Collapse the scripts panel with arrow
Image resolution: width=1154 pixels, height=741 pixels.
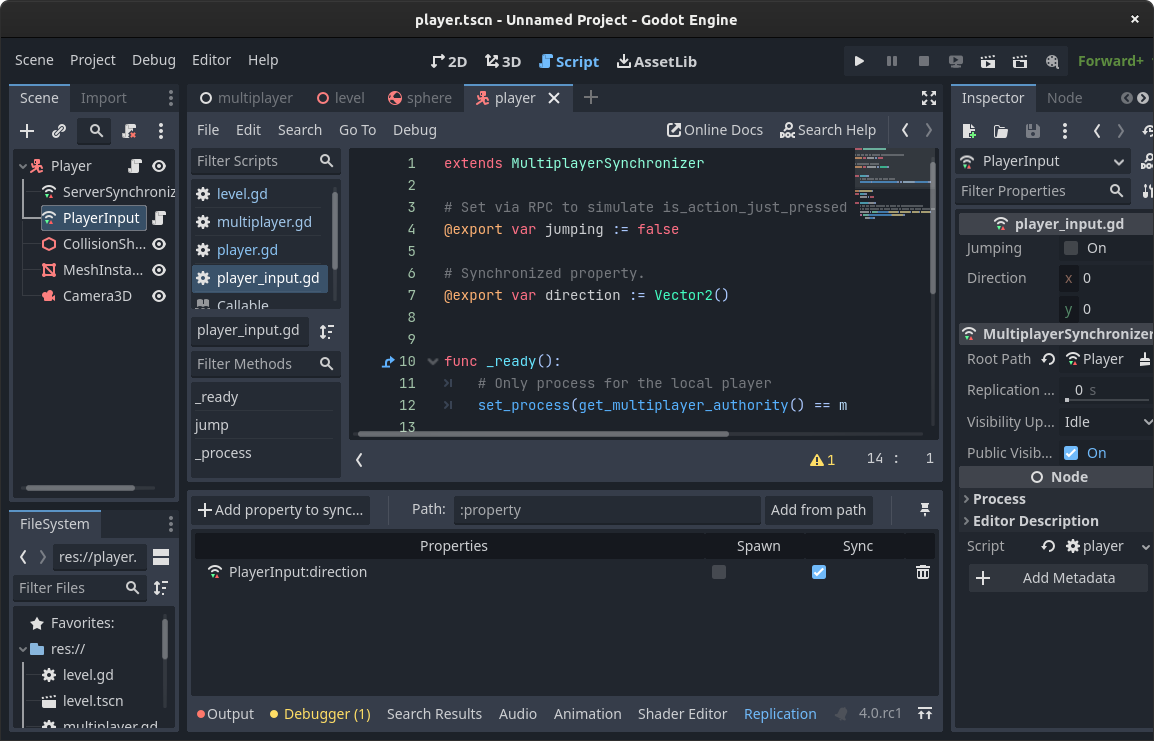click(359, 460)
